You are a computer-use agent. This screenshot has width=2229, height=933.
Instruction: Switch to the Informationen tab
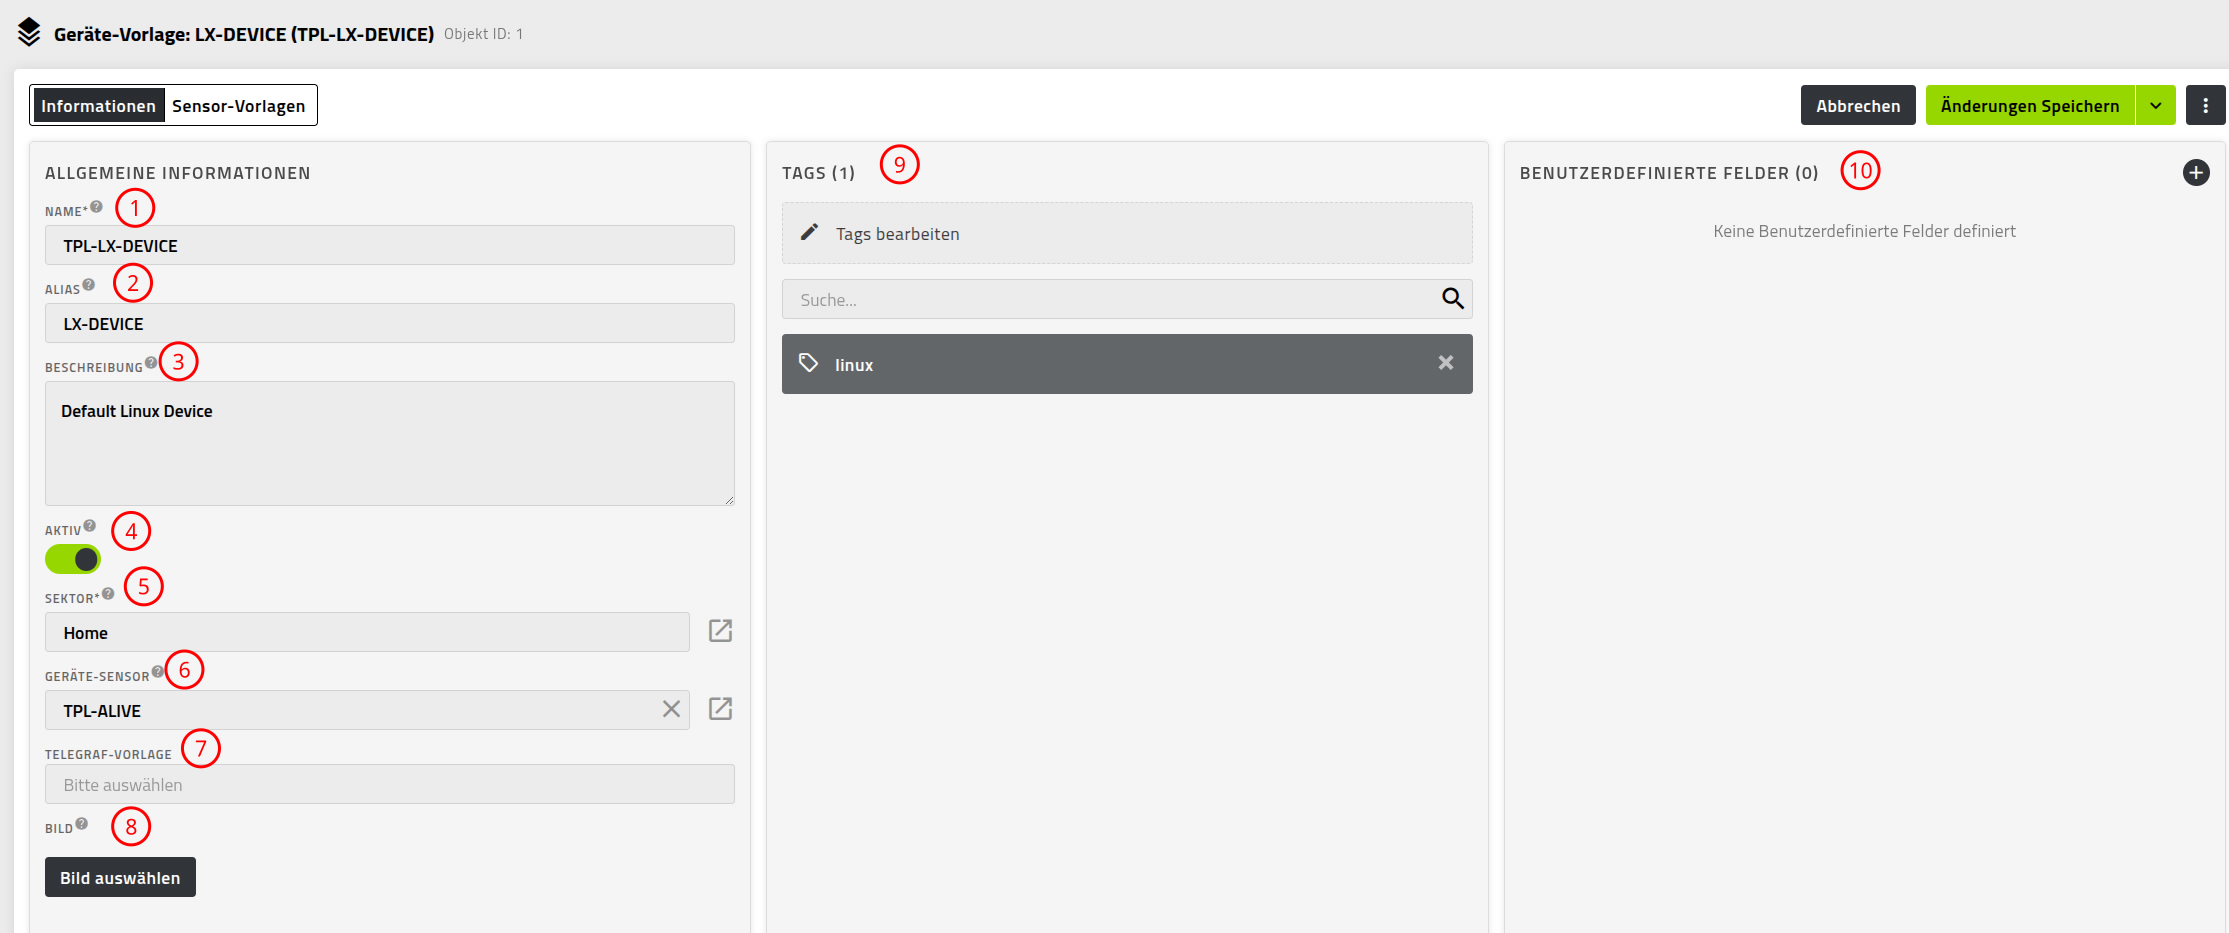point(98,106)
